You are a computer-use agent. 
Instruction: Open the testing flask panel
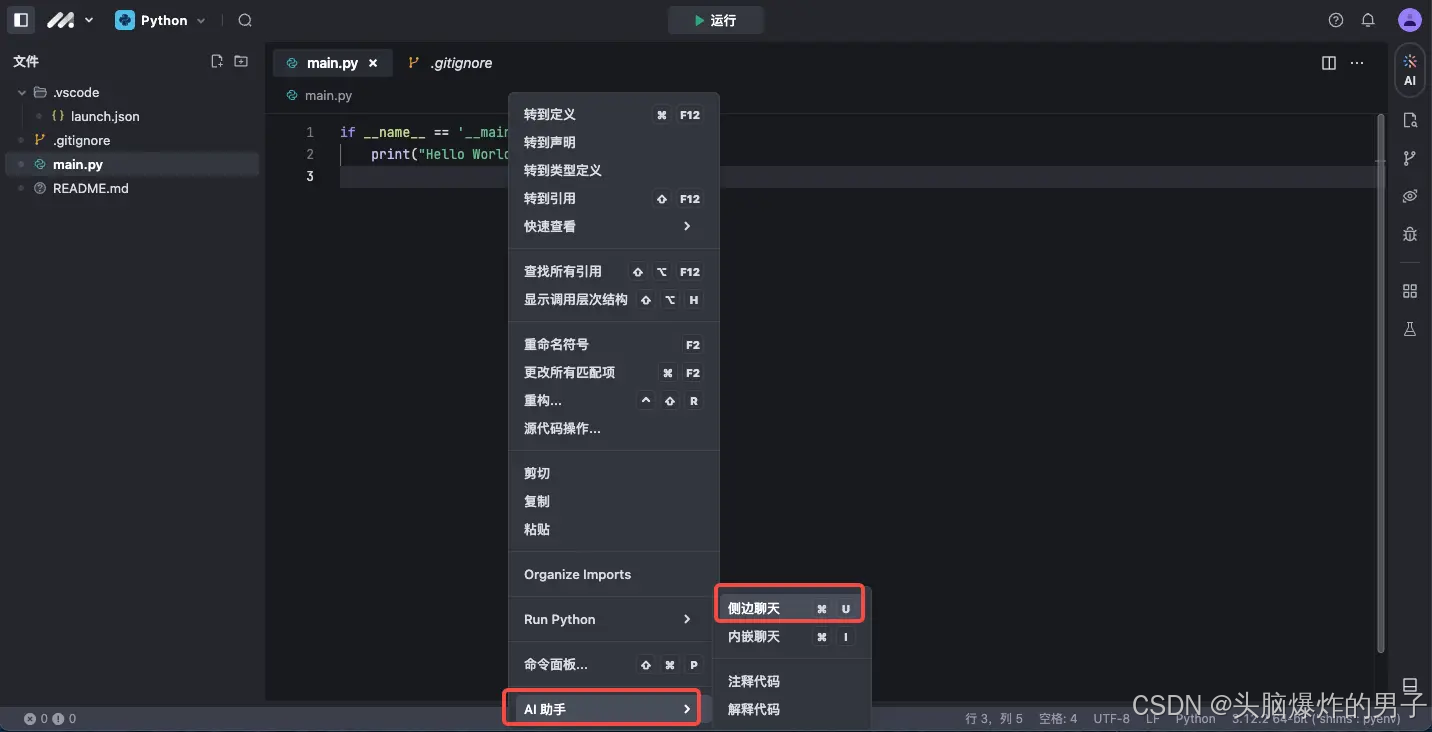1409,328
